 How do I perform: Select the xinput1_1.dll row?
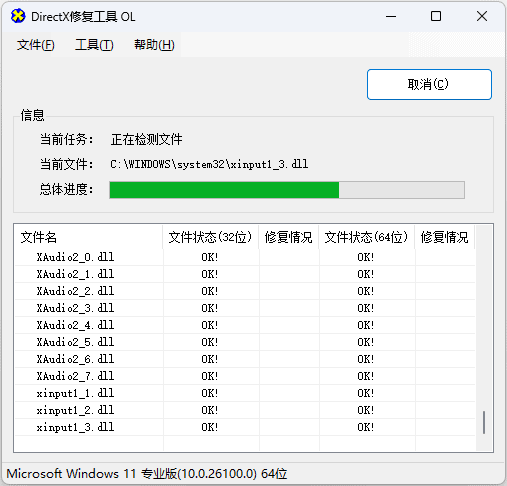245,393
